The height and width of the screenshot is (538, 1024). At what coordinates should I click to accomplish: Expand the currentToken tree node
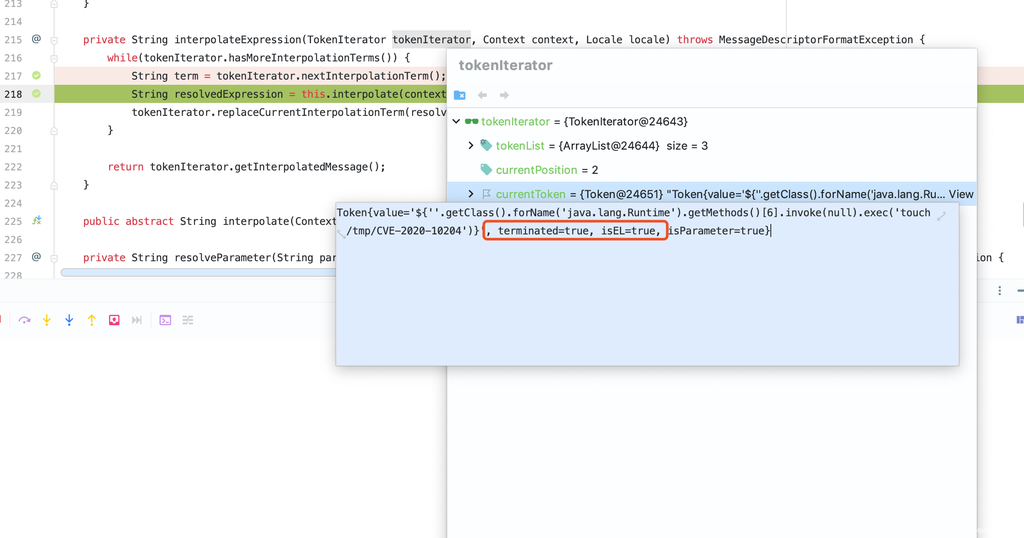pos(471,194)
